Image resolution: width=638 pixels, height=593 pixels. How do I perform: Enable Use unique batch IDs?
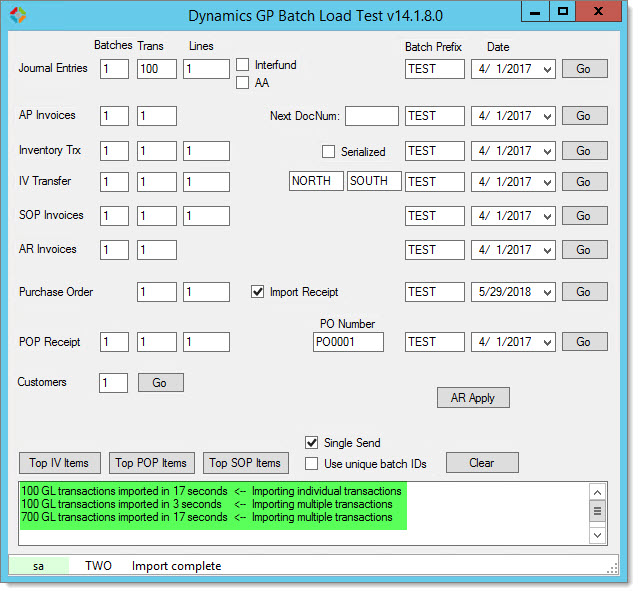[x=311, y=464]
